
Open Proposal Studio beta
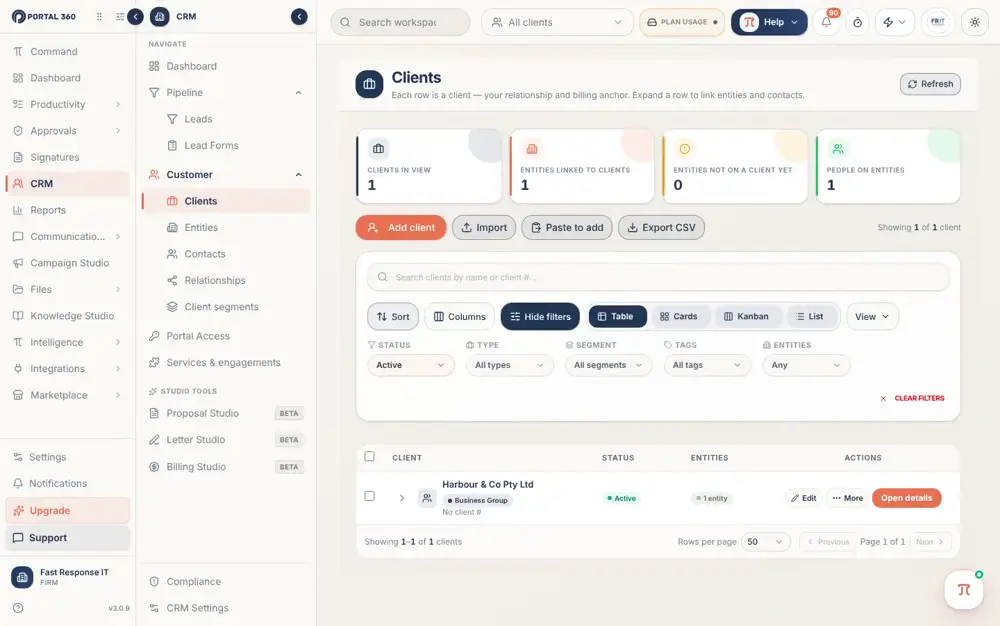[226, 414]
